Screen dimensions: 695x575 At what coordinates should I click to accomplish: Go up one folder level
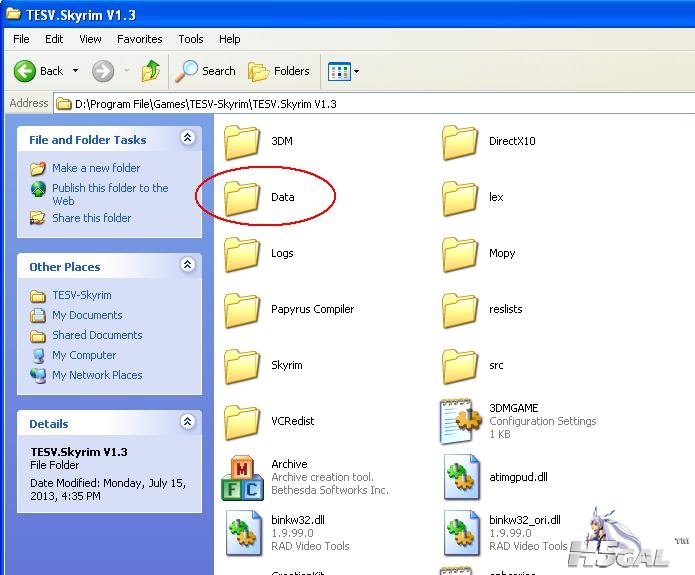[151, 71]
